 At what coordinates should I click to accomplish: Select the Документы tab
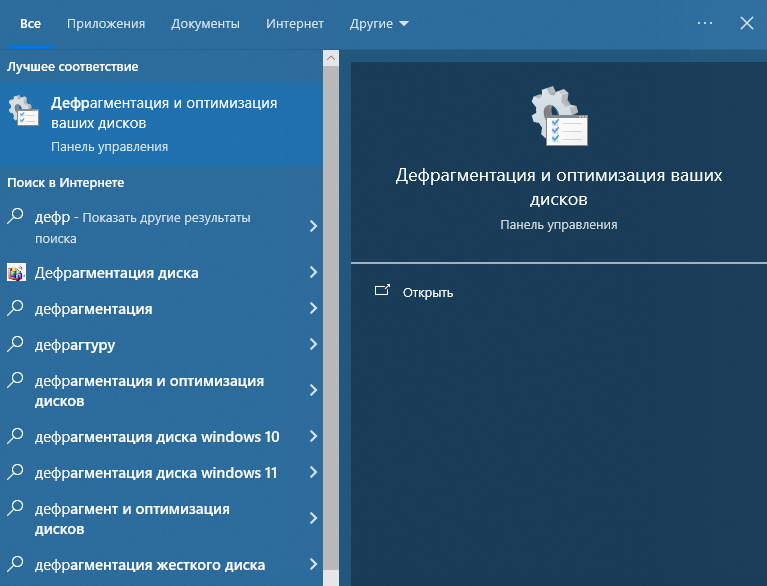(205, 23)
